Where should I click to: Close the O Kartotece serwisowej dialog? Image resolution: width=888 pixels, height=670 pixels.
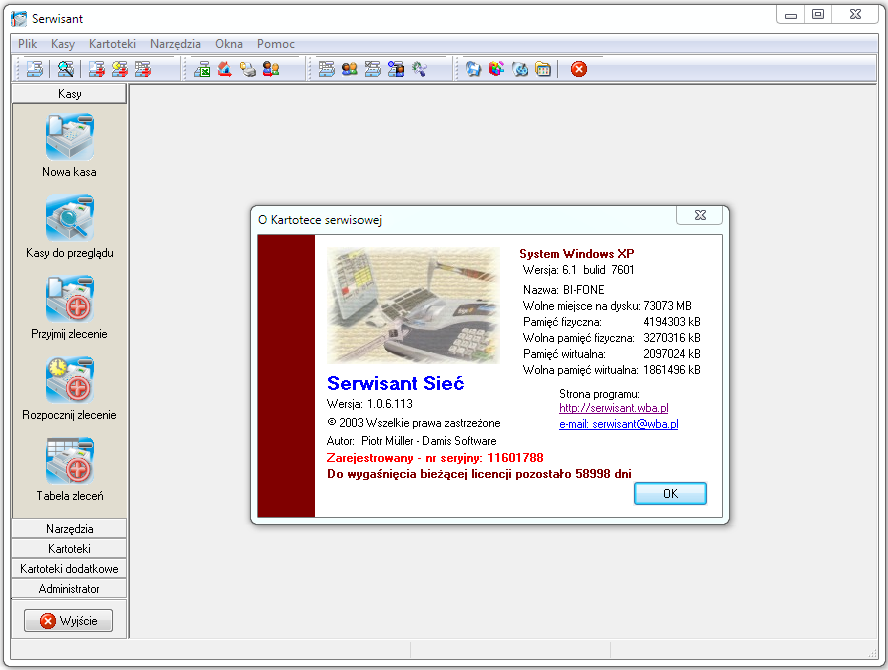point(700,215)
